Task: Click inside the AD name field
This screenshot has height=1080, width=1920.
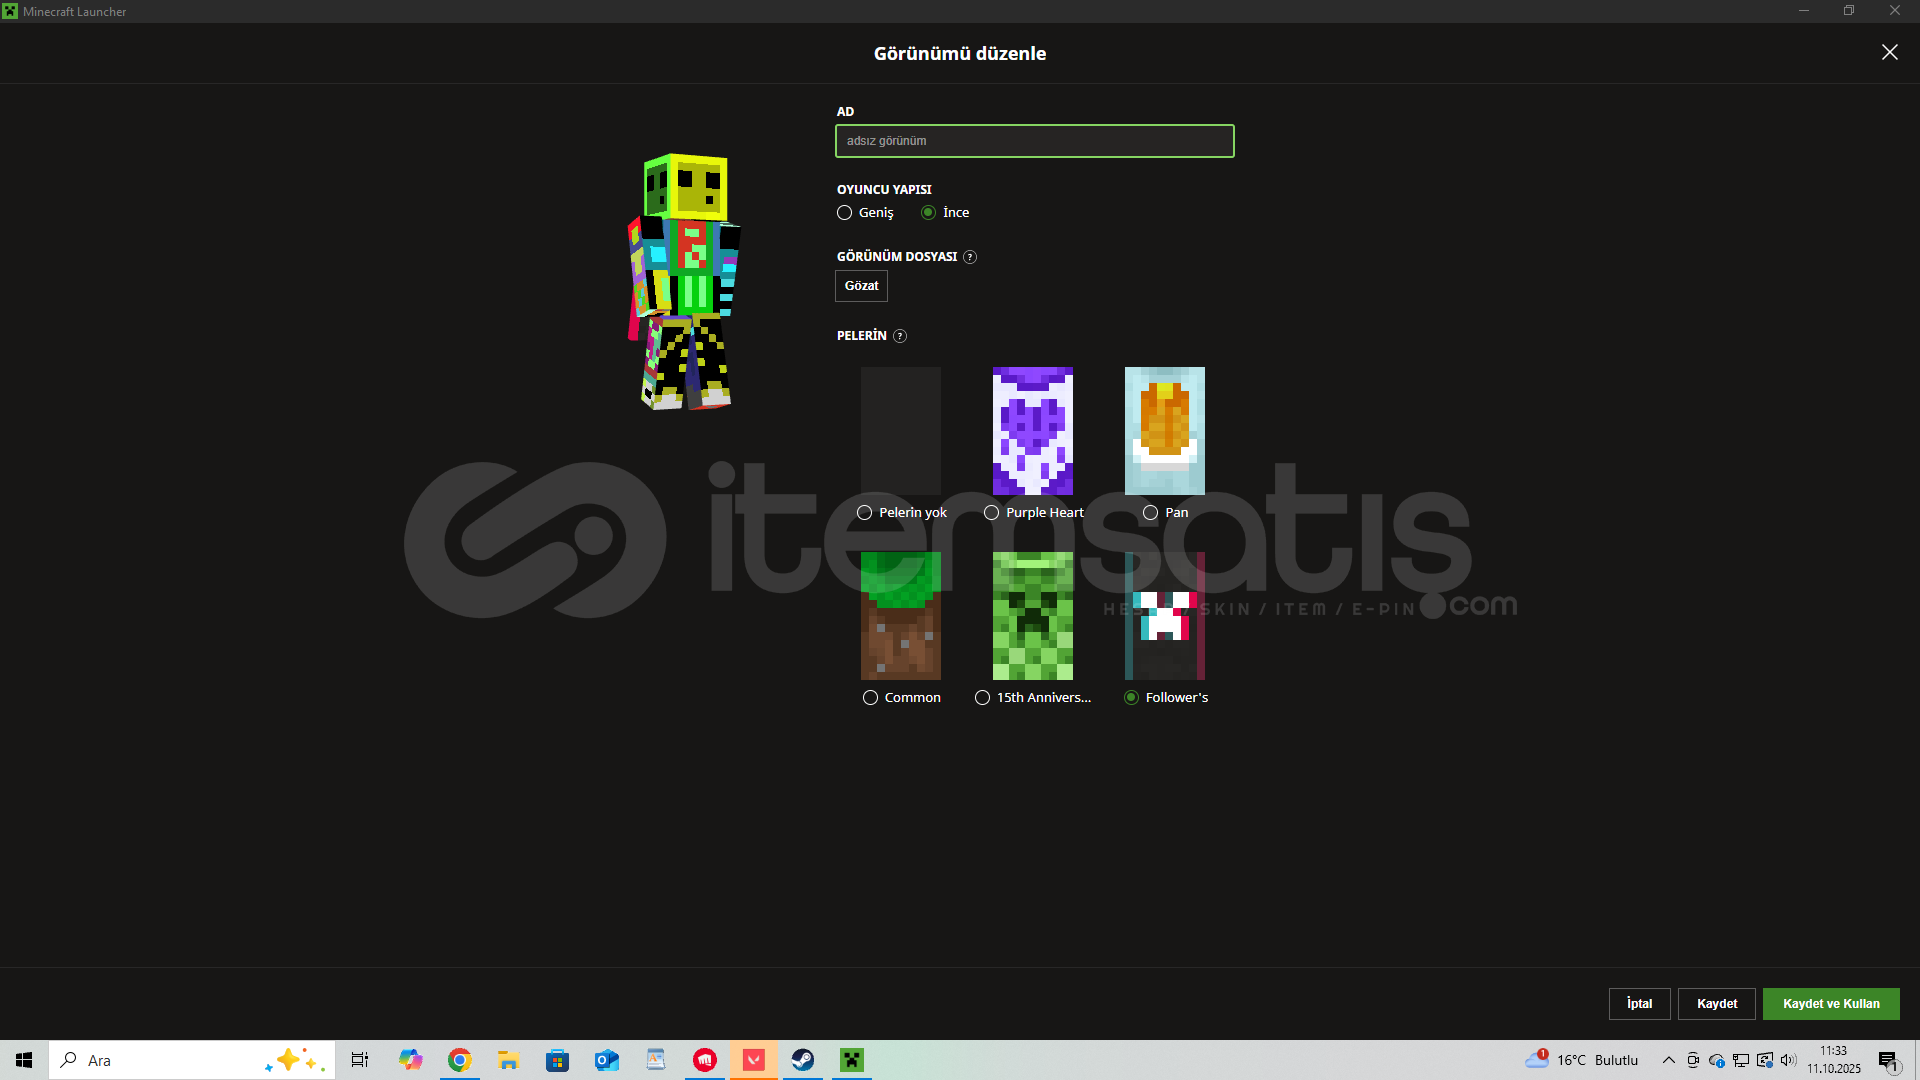Action: pos(1034,141)
